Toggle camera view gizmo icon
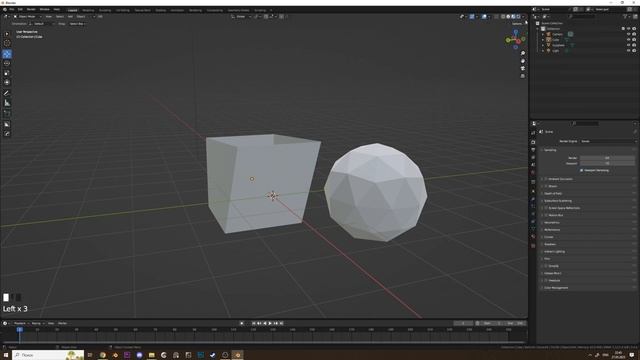 (522, 68)
